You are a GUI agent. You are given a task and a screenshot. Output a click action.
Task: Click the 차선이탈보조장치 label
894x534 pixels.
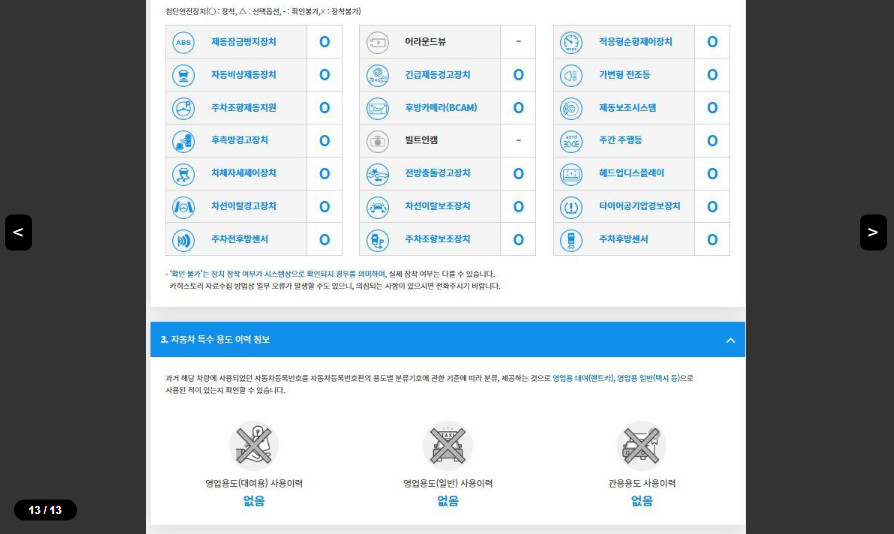pyautogui.click(x=438, y=206)
